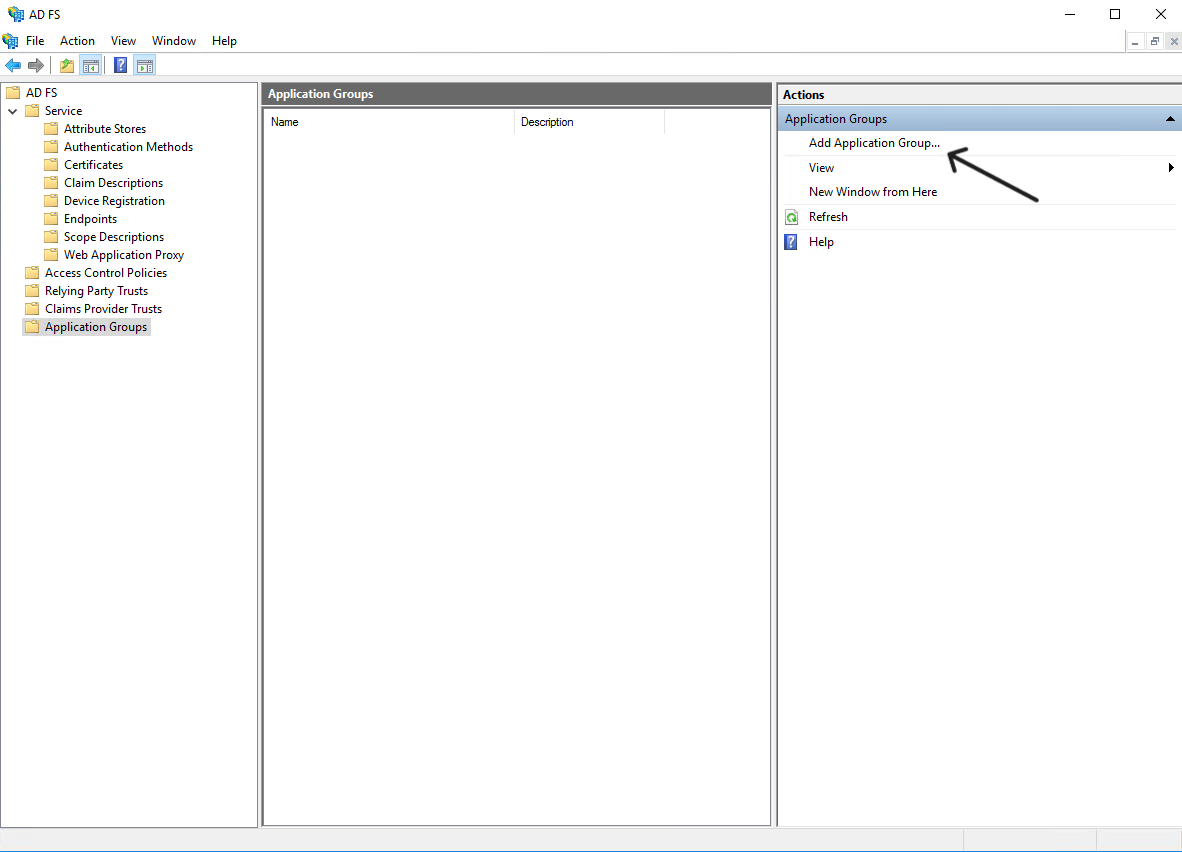The width and height of the screenshot is (1182, 852).
Task: Collapse the Application Groups actions section
Action: click(1170, 119)
